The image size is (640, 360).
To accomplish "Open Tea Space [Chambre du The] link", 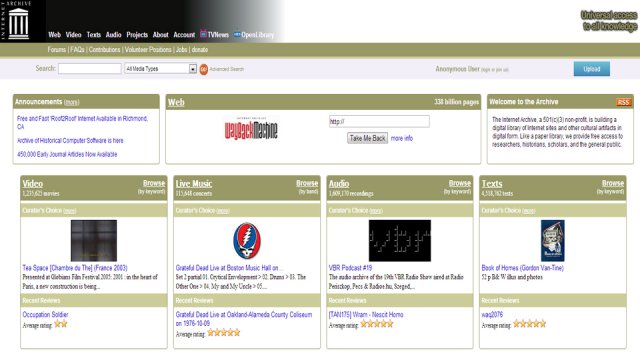I will (x=75, y=268).
